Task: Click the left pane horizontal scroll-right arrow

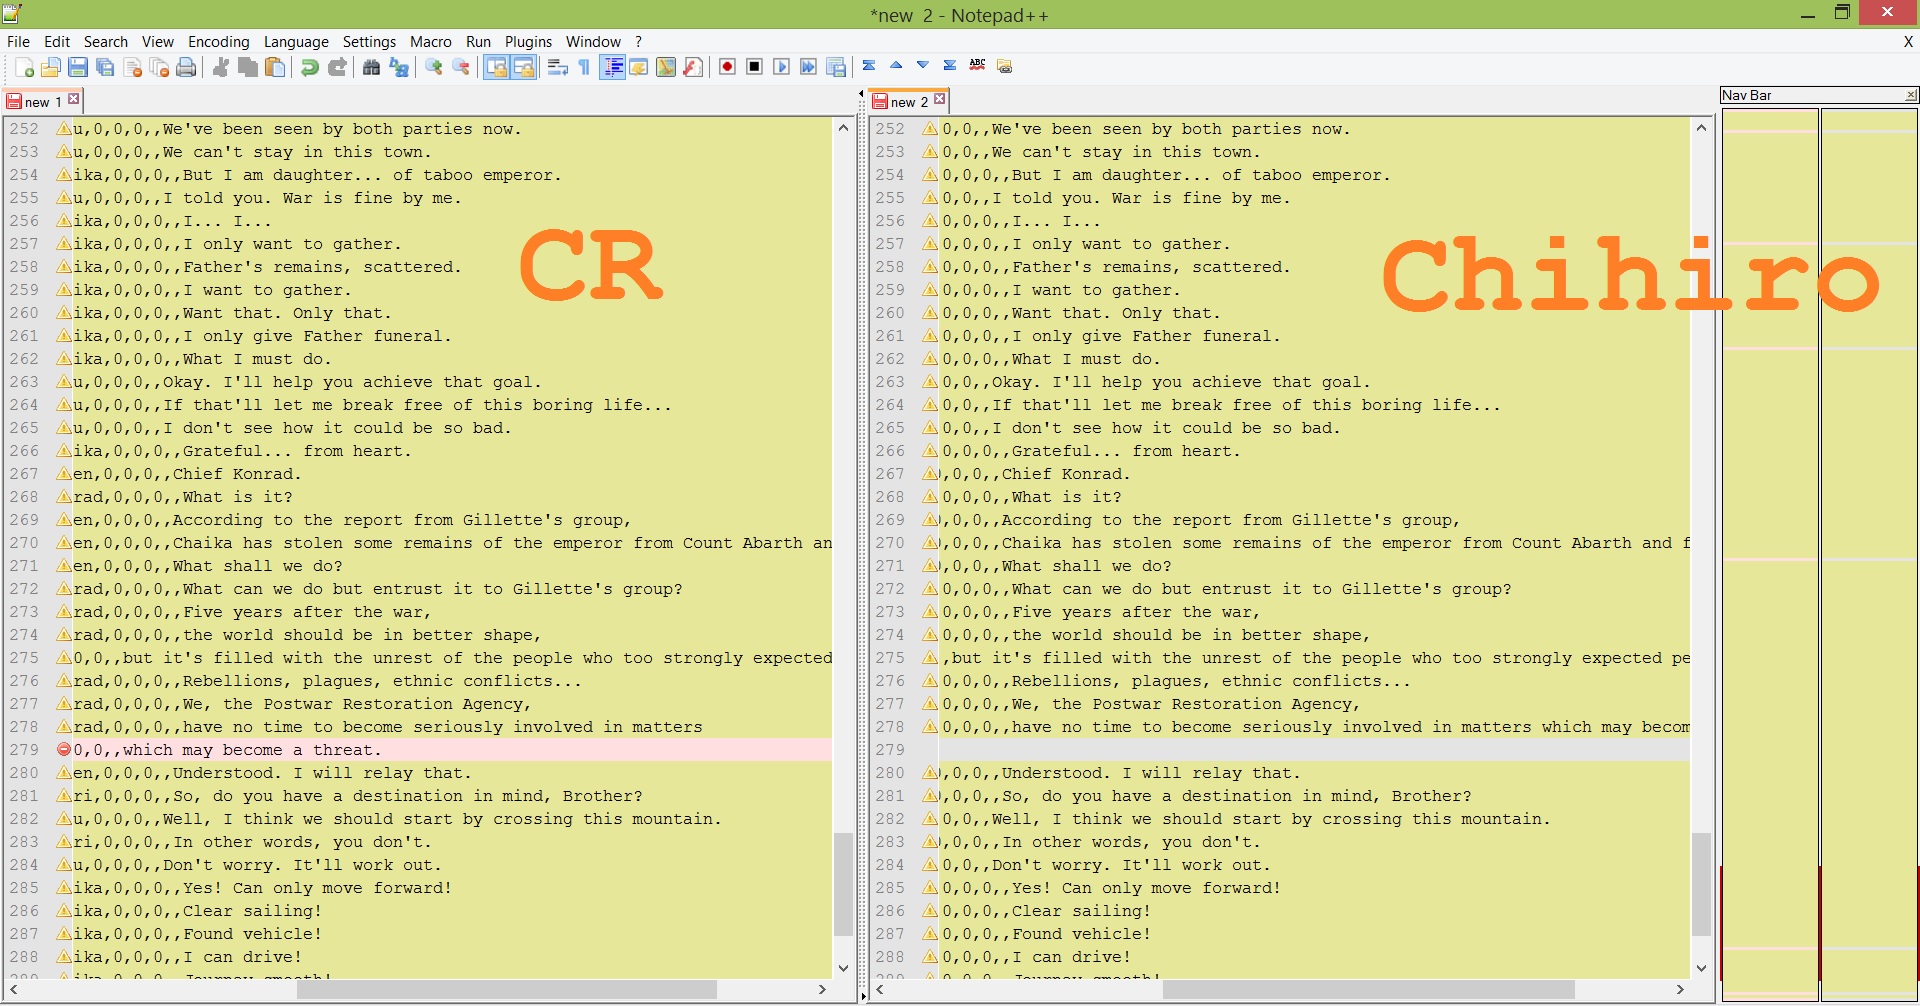Action: (x=822, y=989)
